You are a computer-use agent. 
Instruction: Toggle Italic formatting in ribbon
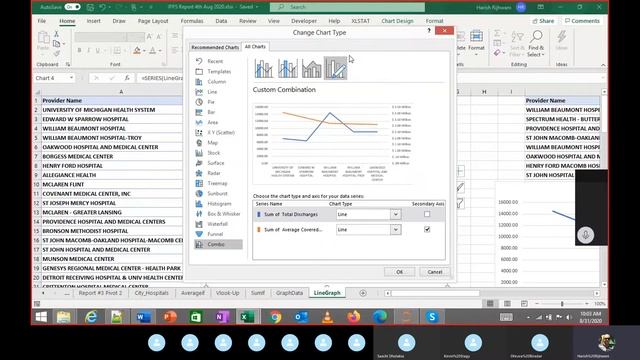coord(88,50)
